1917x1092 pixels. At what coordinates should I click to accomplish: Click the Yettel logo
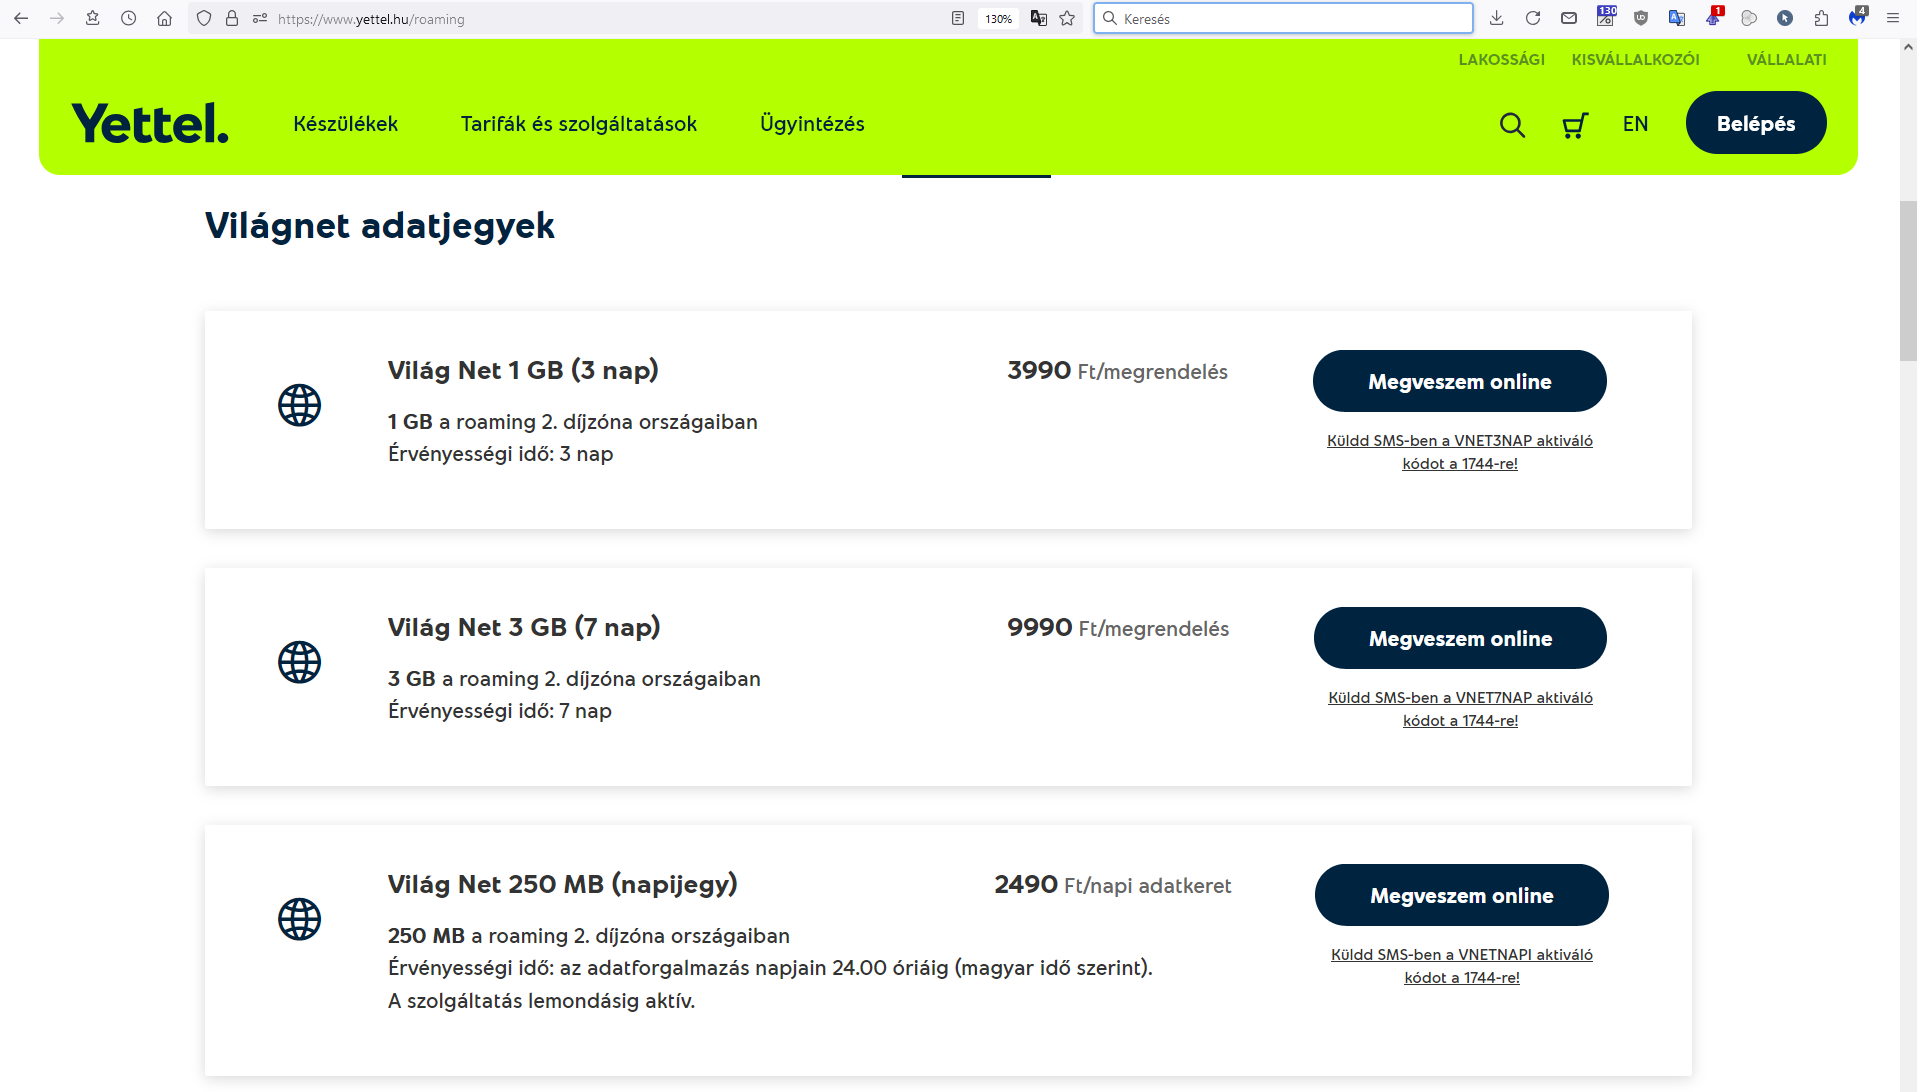pos(150,123)
